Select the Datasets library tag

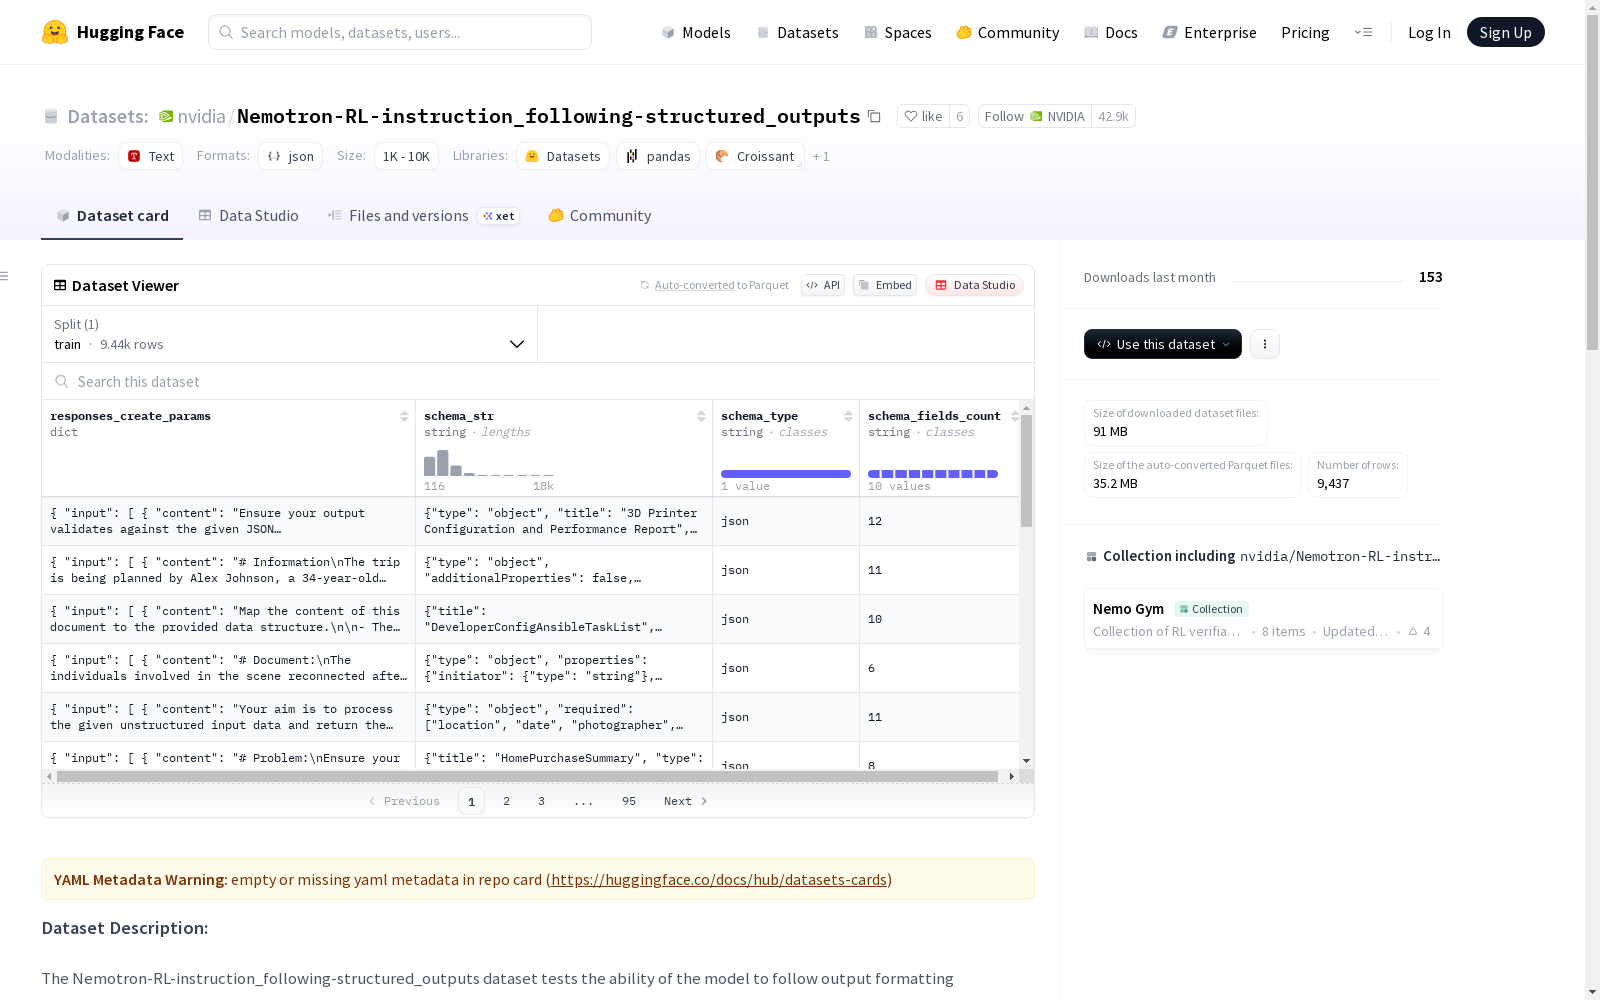coord(563,156)
